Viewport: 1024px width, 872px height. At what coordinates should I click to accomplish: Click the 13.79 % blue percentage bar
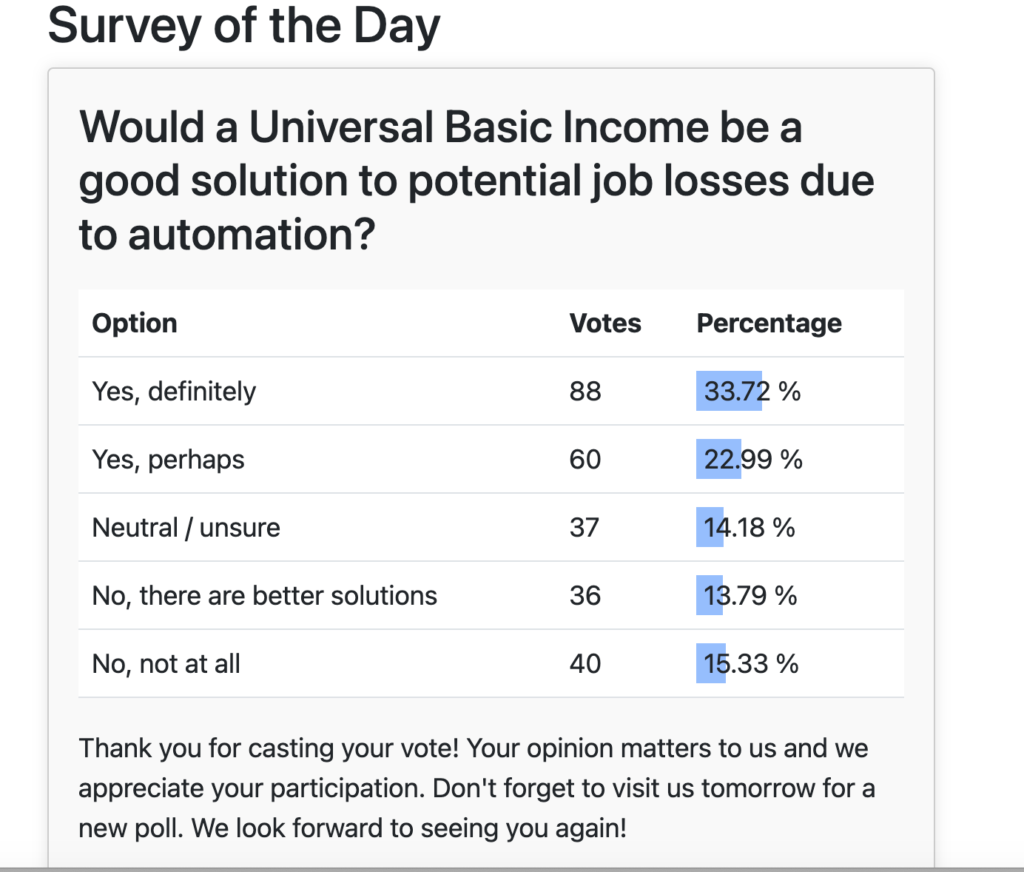click(709, 595)
